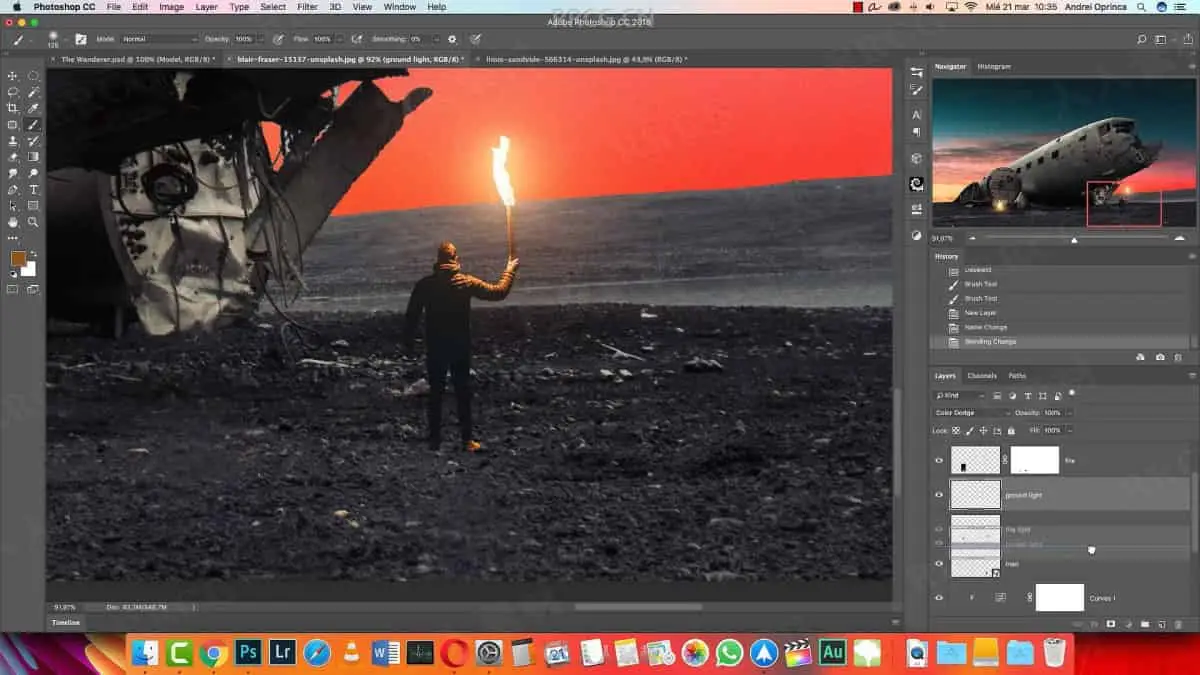1200x675 pixels.
Task: Open Google Chrome from the Dock
Action: [212, 653]
